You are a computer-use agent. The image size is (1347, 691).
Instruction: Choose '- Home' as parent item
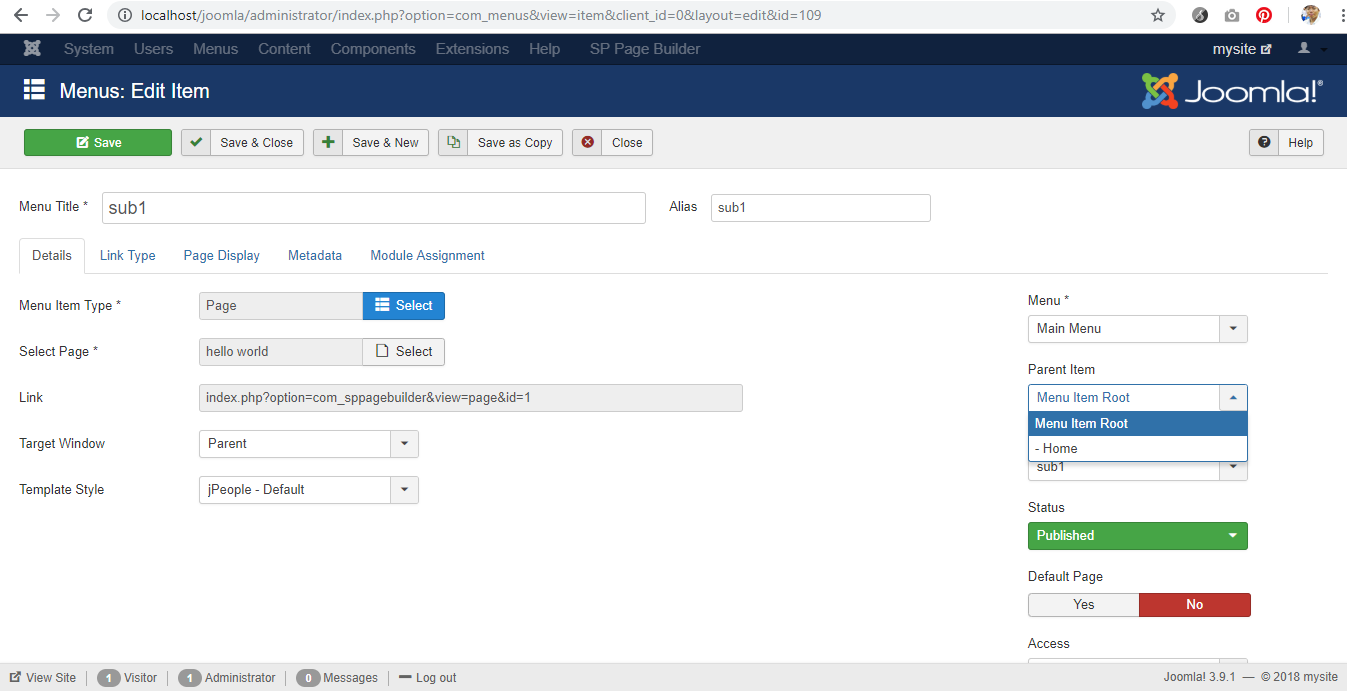point(1137,448)
